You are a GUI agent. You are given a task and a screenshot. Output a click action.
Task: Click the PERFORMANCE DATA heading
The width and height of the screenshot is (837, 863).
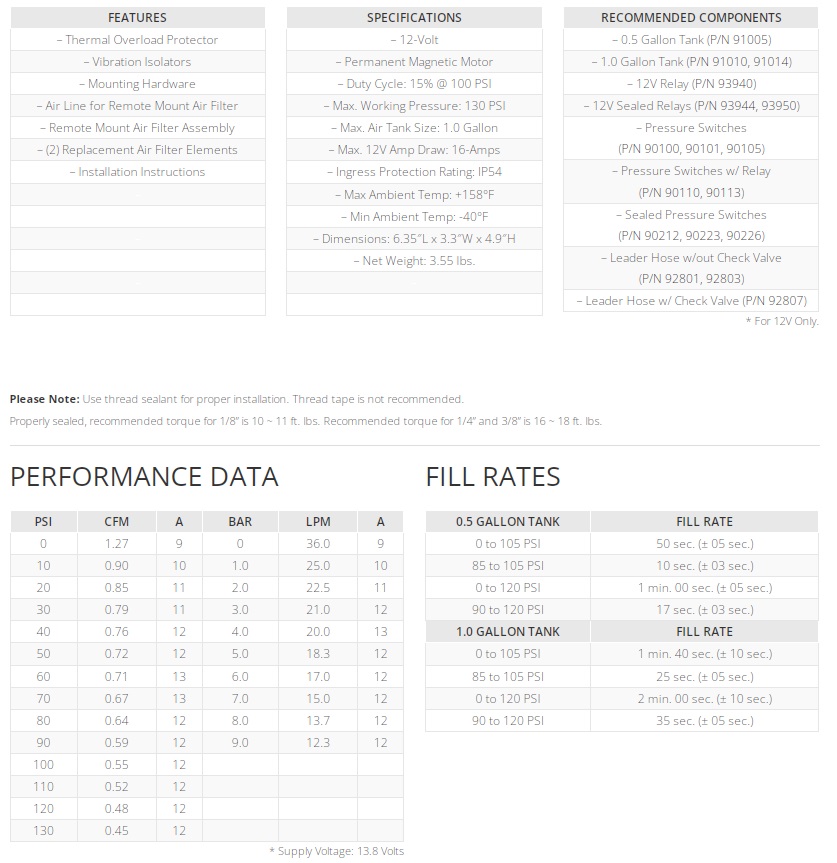point(144,477)
